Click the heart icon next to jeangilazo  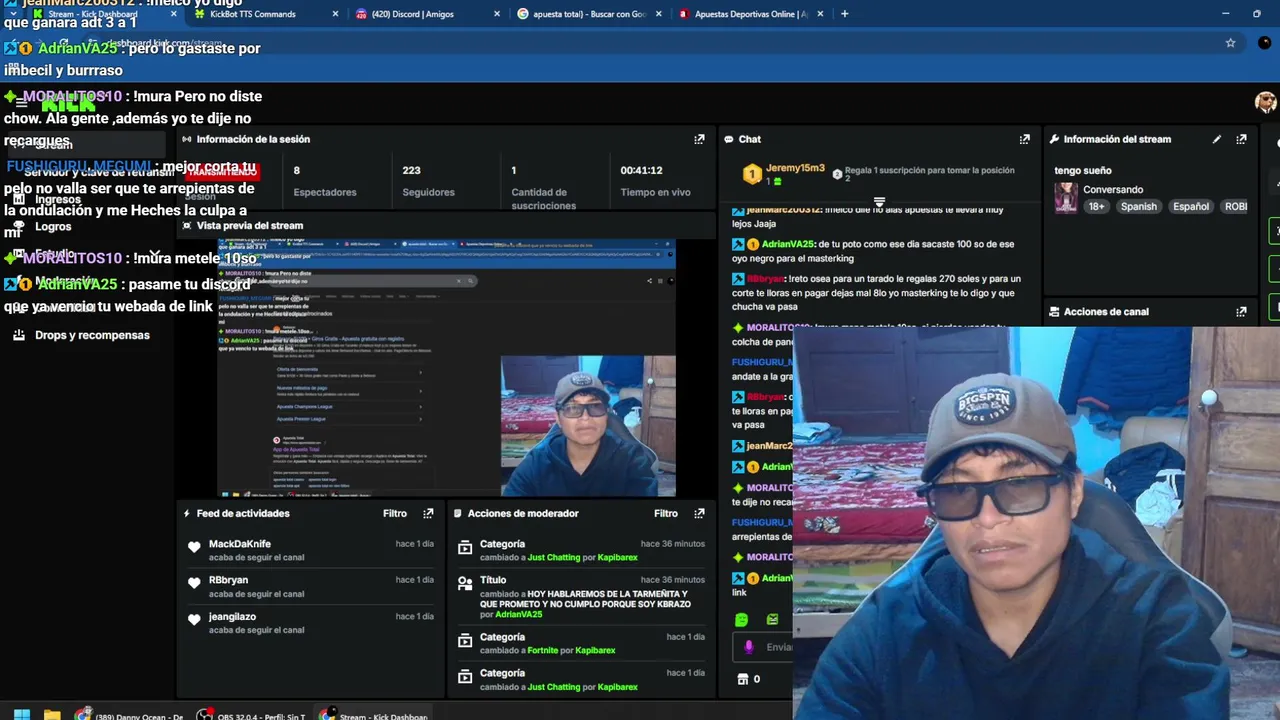pos(194,620)
